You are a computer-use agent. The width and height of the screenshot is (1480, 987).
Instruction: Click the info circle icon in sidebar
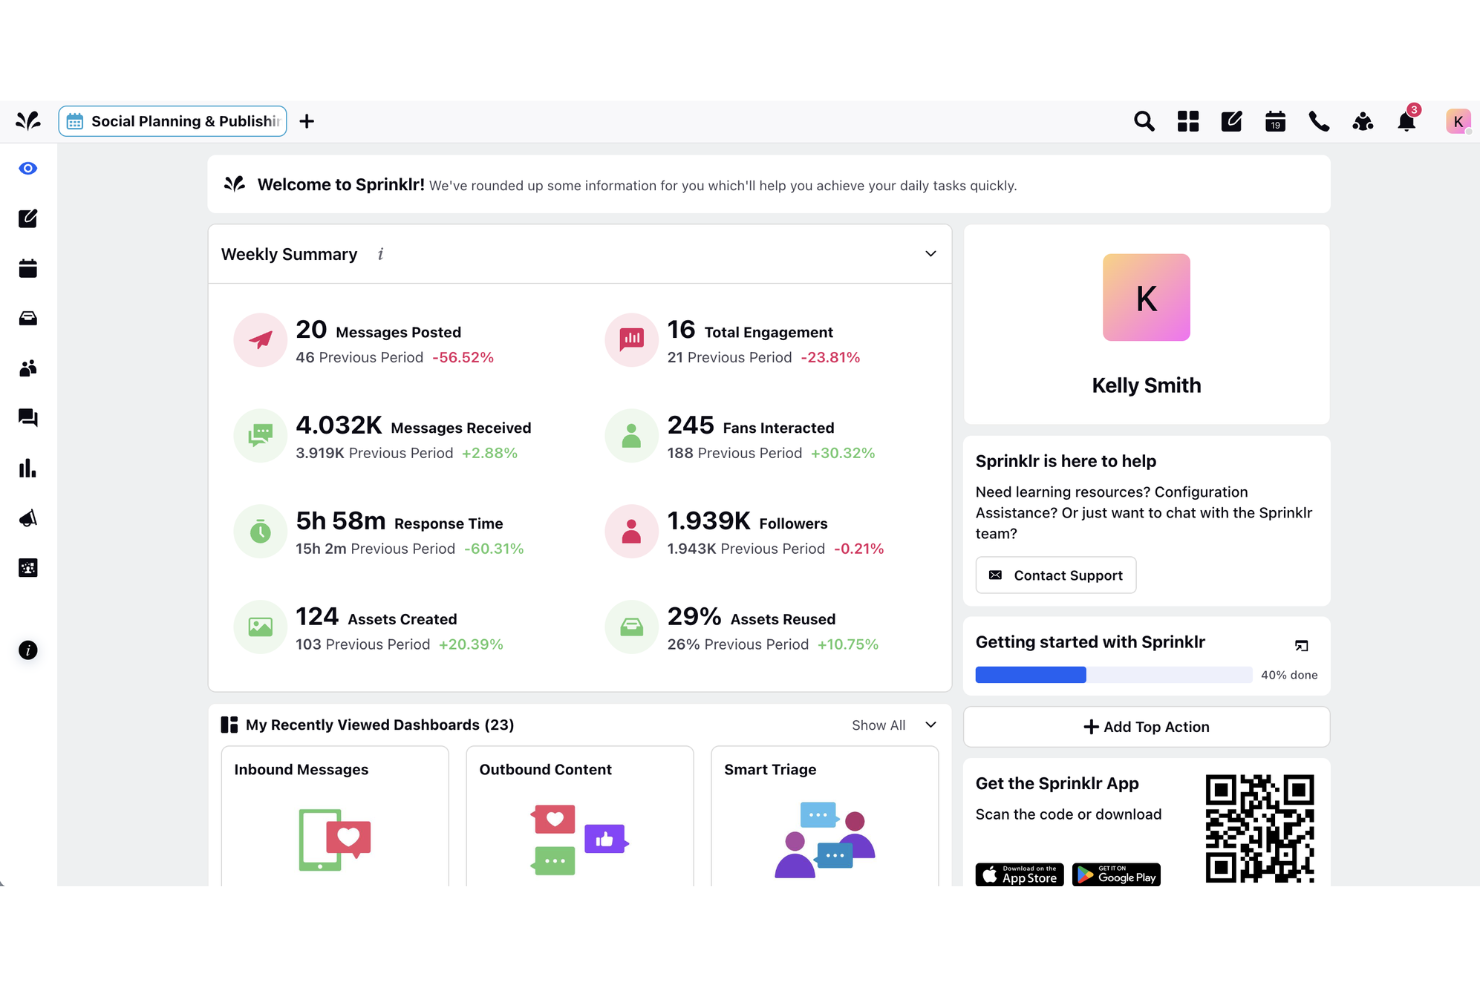28,650
